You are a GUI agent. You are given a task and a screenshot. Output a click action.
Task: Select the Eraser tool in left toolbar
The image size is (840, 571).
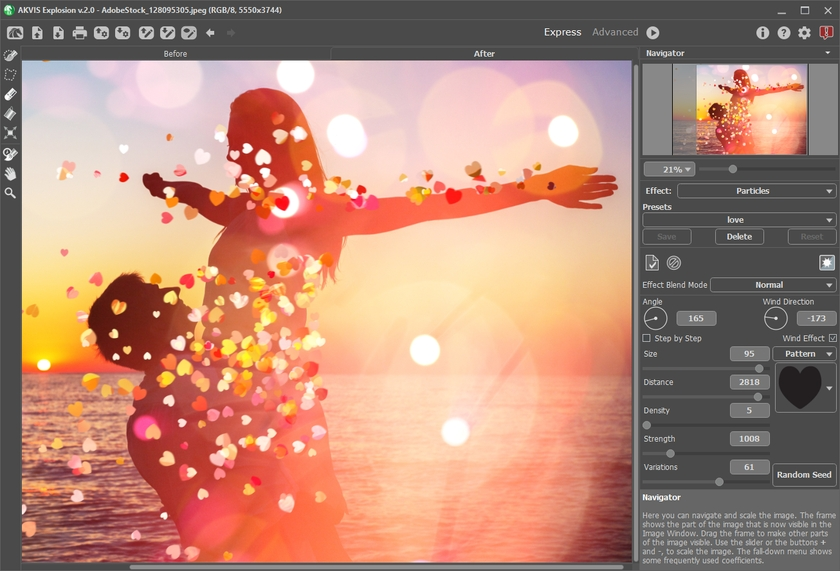(x=10, y=94)
